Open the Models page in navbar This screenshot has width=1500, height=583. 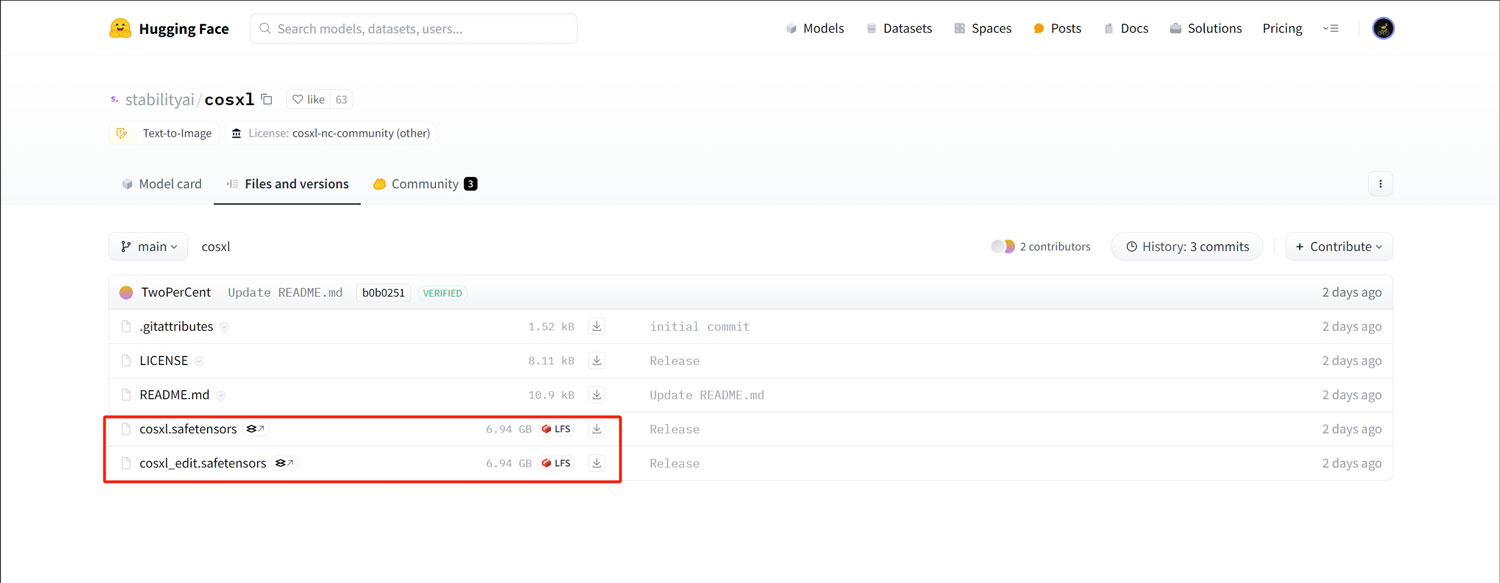(x=814, y=29)
